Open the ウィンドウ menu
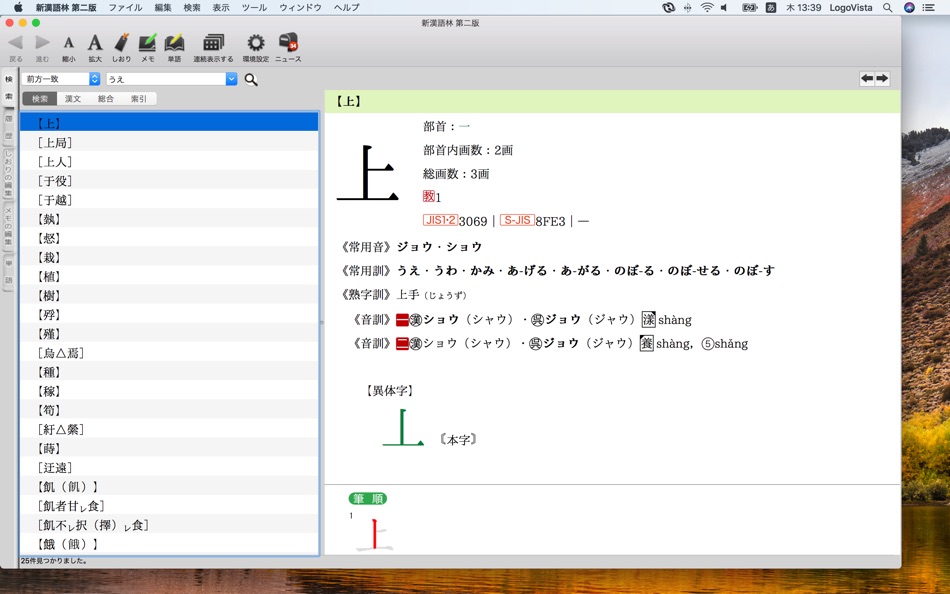Image resolution: width=950 pixels, height=594 pixels. (x=301, y=7)
